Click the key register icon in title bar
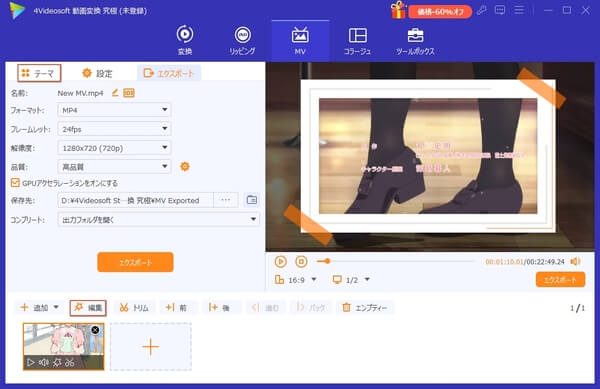 coord(482,10)
